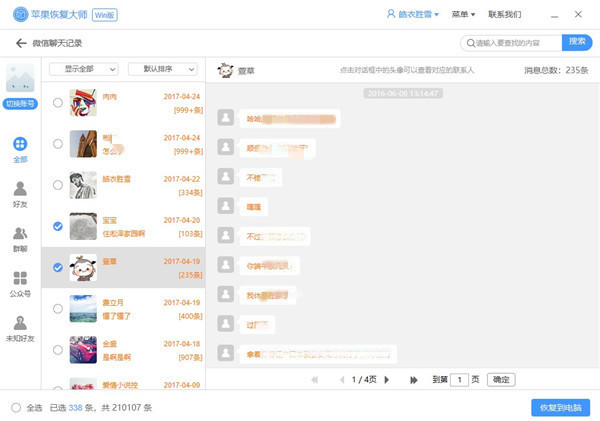
Task: Click the account picture above 切换账号
Action: pyautogui.click(x=20, y=78)
